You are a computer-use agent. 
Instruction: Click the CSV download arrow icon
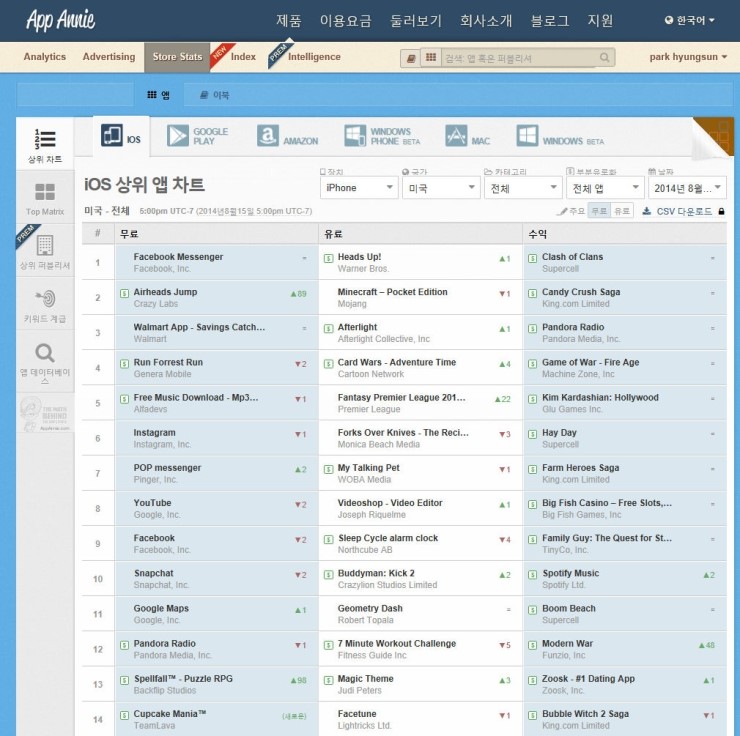point(647,211)
